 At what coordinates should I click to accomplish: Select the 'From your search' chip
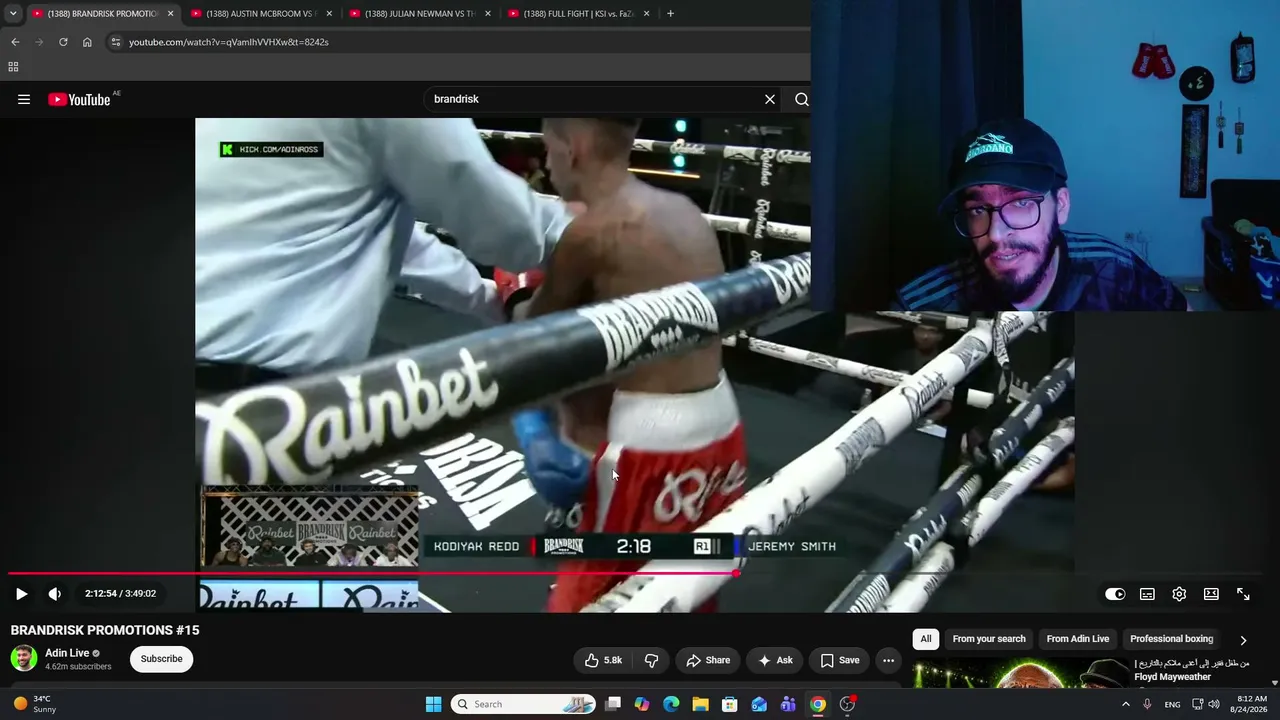tap(989, 639)
